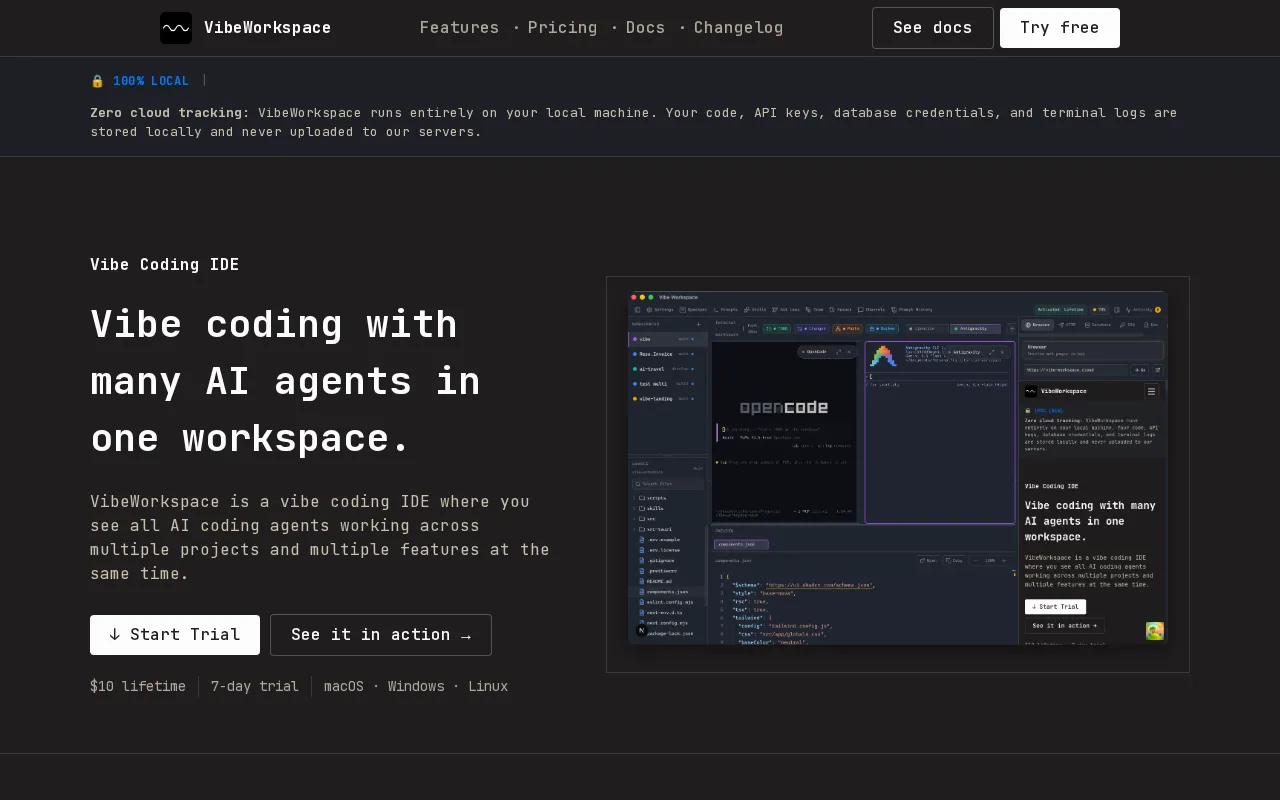The width and height of the screenshot is (1280, 800).
Task: Click the lock icon beside 100% LOCAL
Action: (97, 81)
